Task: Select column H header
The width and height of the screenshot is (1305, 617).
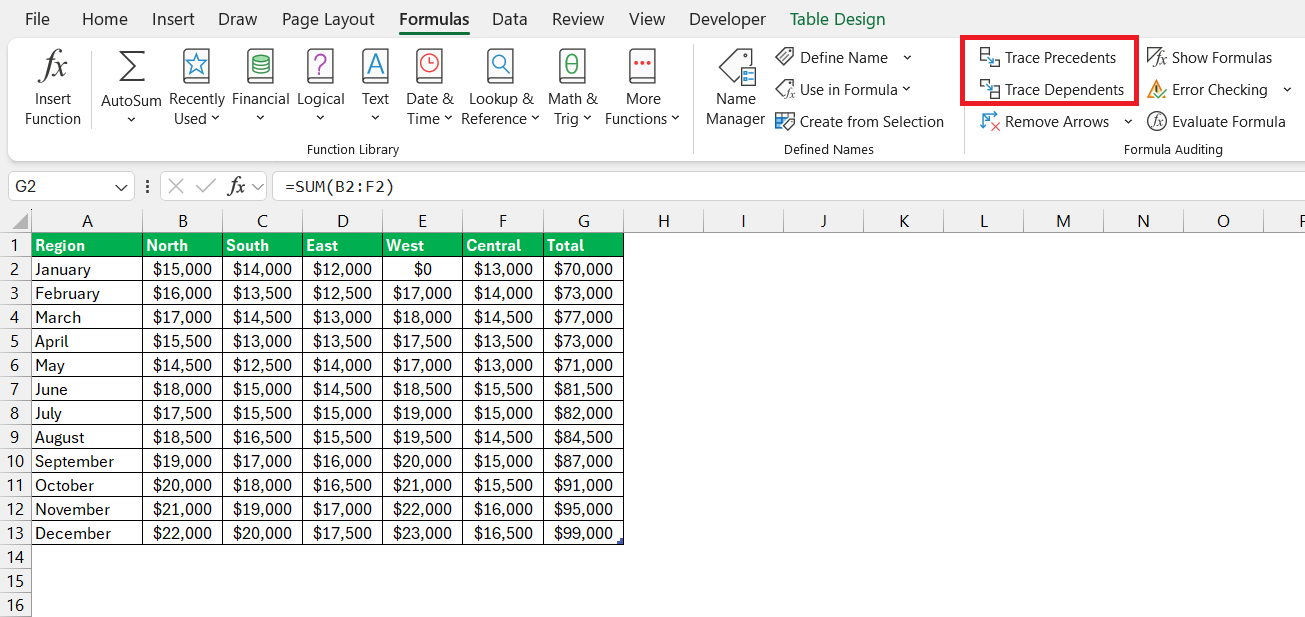Action: [663, 221]
